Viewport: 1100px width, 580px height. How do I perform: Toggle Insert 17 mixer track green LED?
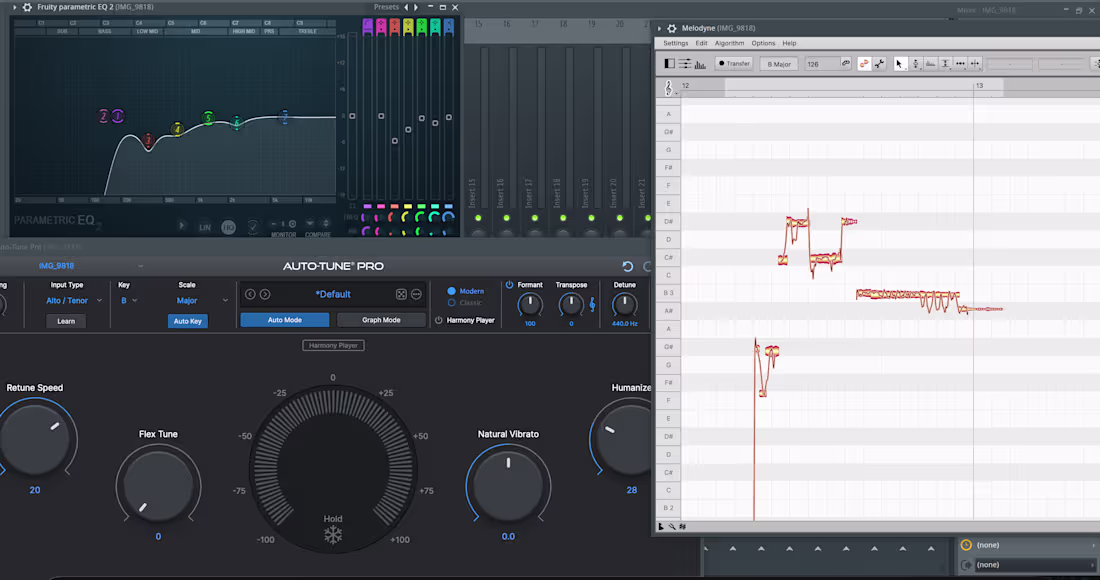pos(535,218)
